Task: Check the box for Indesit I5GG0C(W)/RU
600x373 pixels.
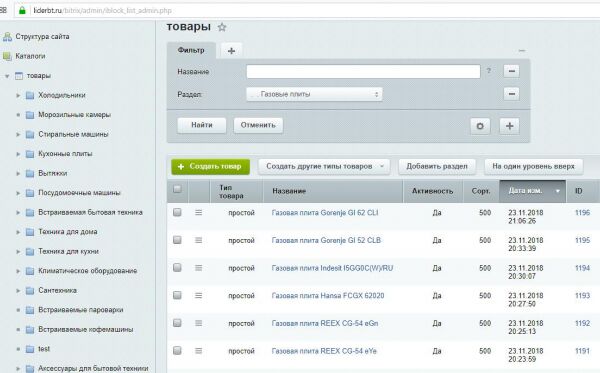Action: [177, 267]
